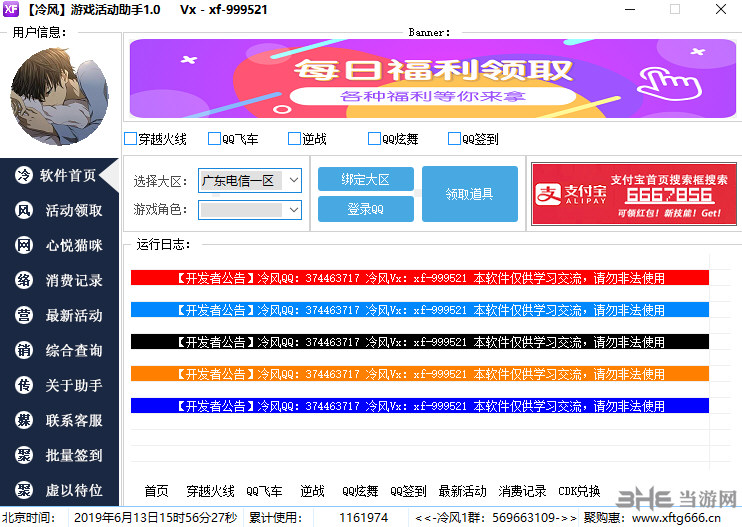Click the 累计使用 count 1161974
Viewport: 742px width, 527px height.
coord(363,518)
